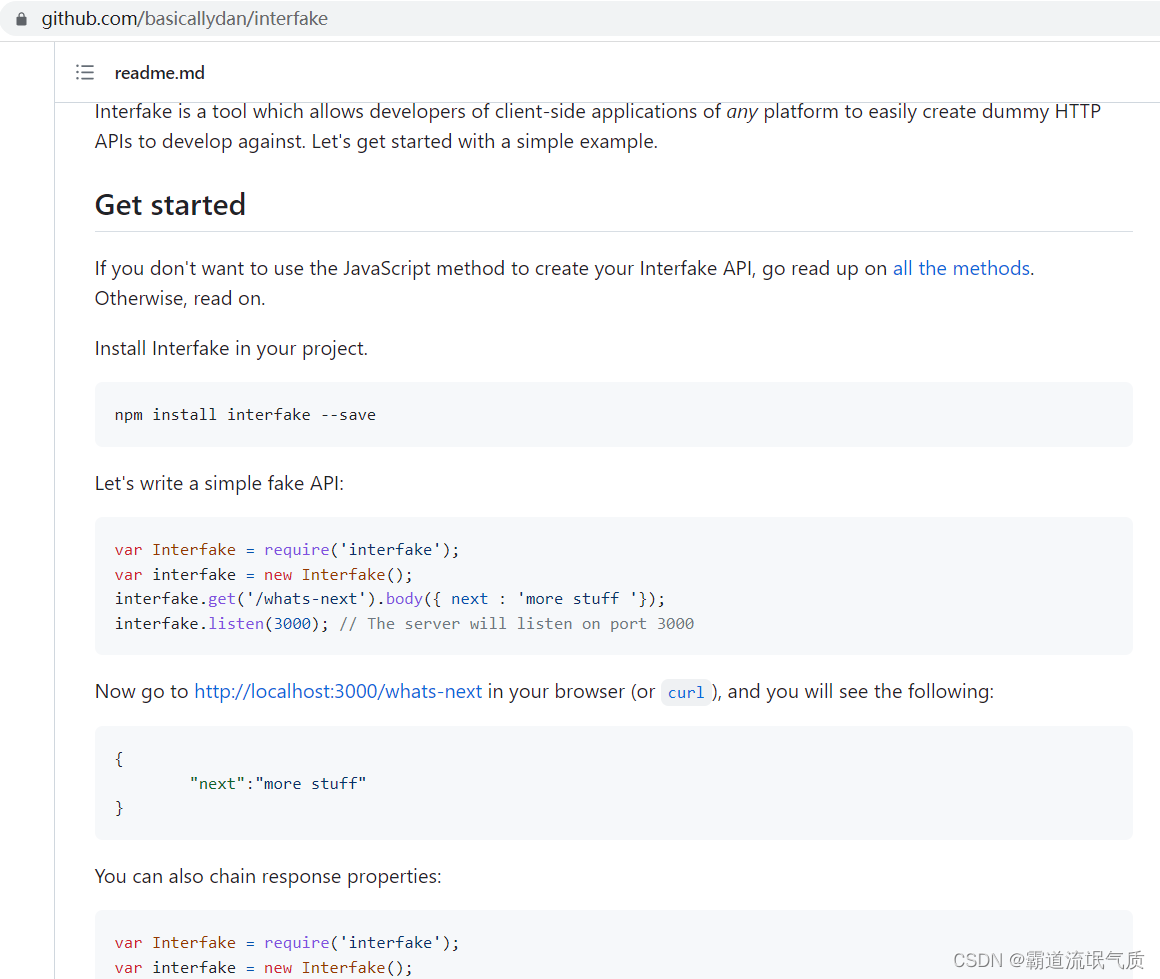The image size is (1160, 979).
Task: Click the italic word 'any' in the intro
Action: (742, 112)
